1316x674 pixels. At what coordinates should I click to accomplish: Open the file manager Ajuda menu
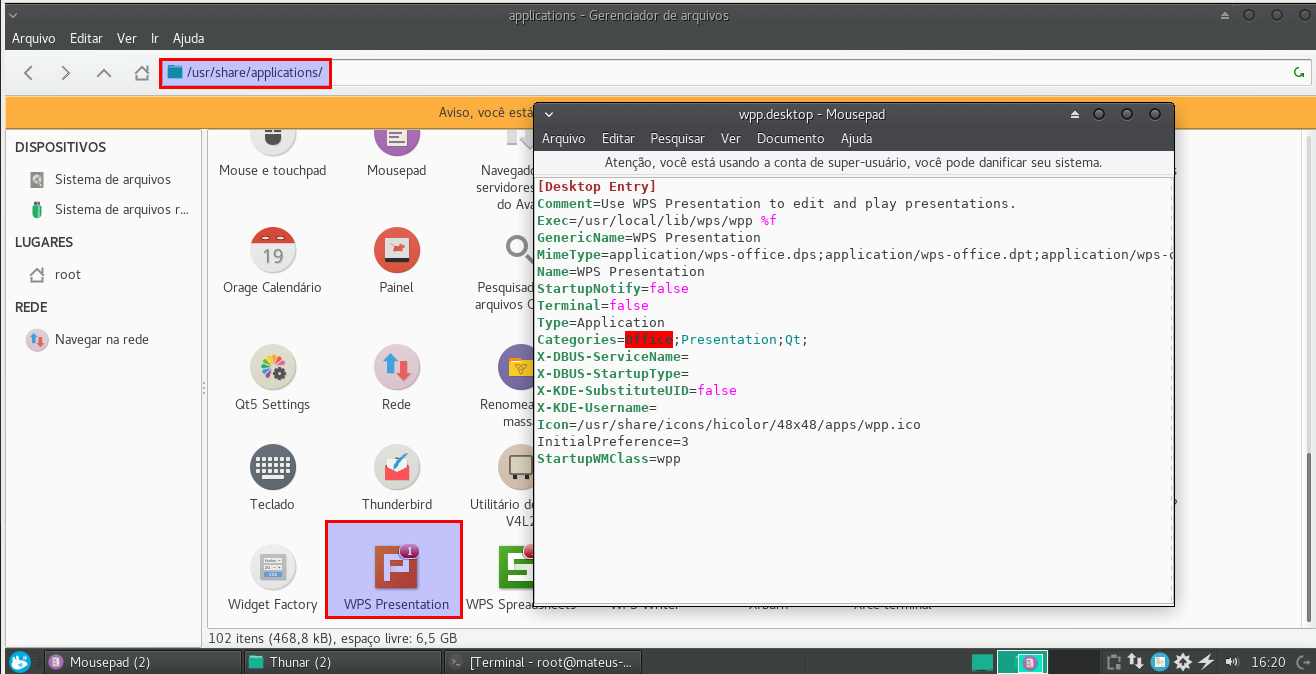pyautogui.click(x=188, y=38)
